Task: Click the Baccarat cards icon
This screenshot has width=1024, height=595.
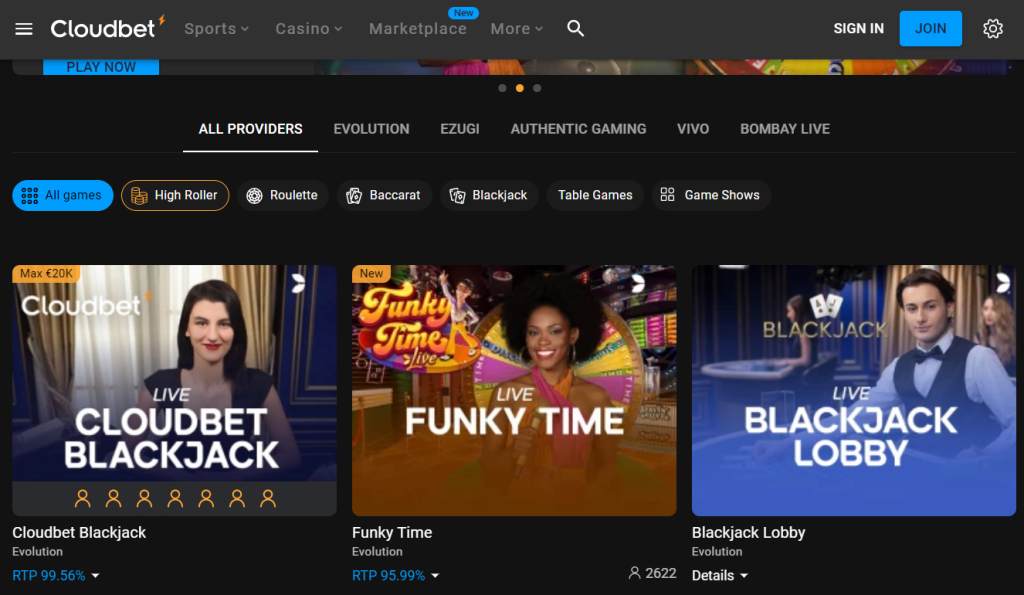Action: click(354, 195)
